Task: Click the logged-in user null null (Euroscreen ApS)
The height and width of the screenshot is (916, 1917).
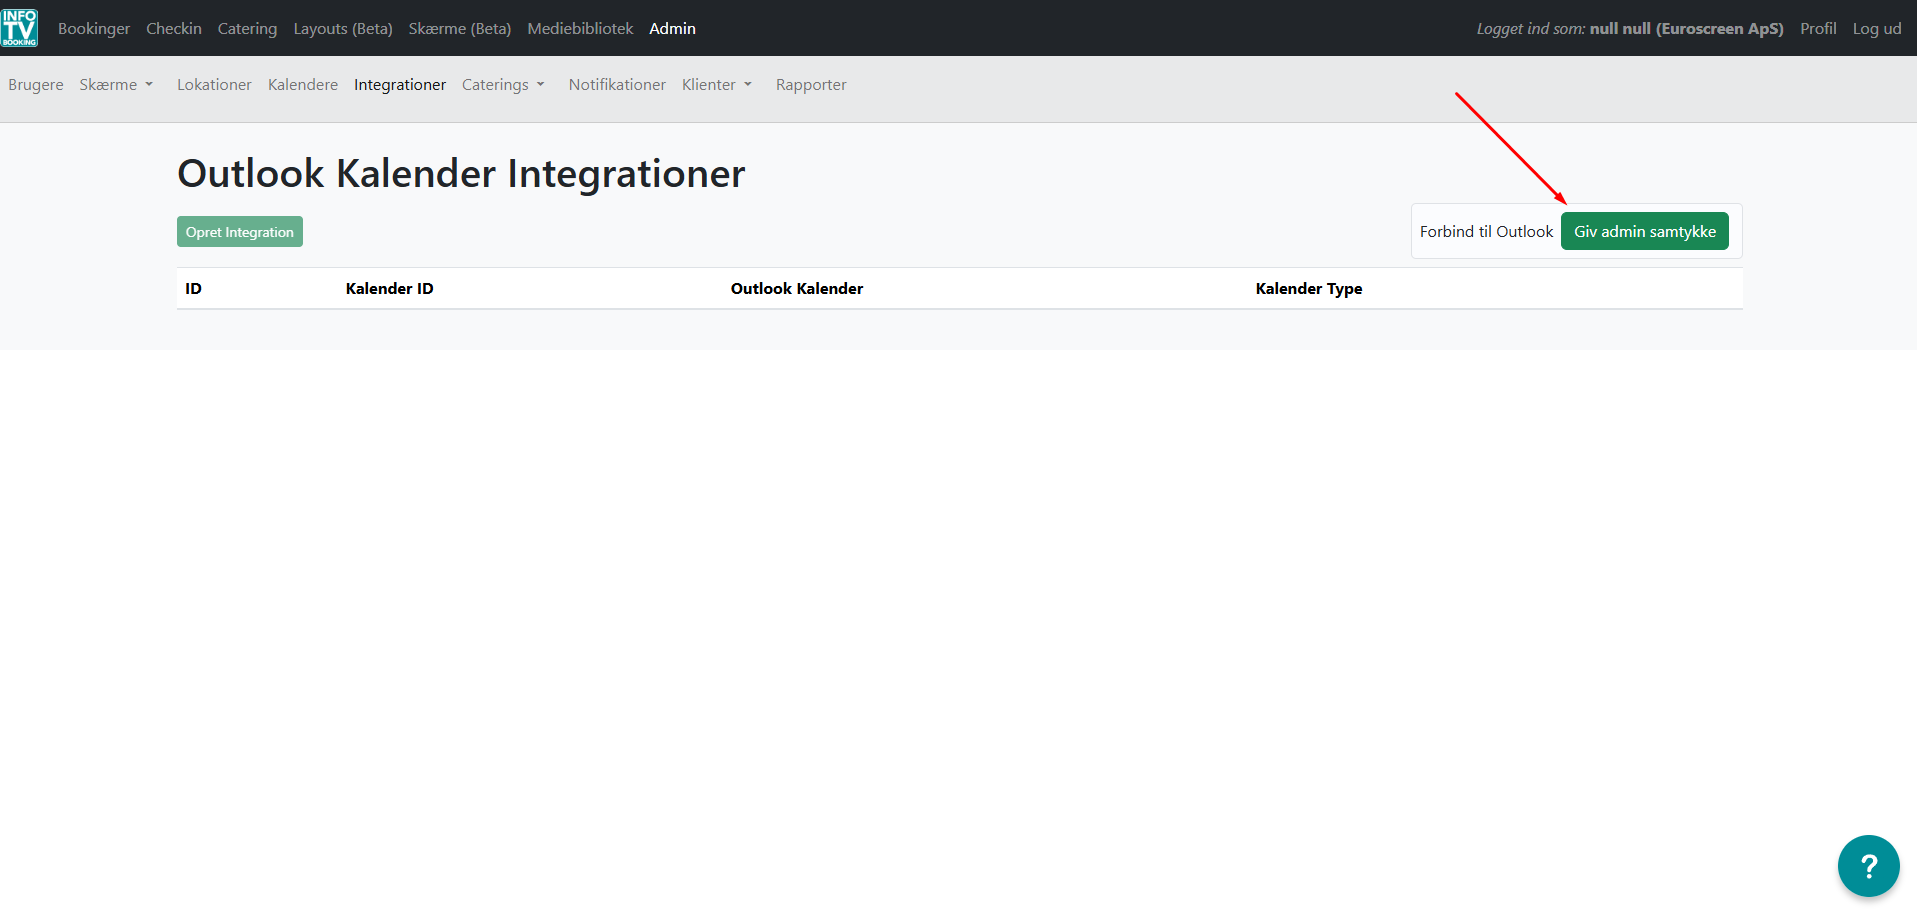Action: click(x=1686, y=29)
